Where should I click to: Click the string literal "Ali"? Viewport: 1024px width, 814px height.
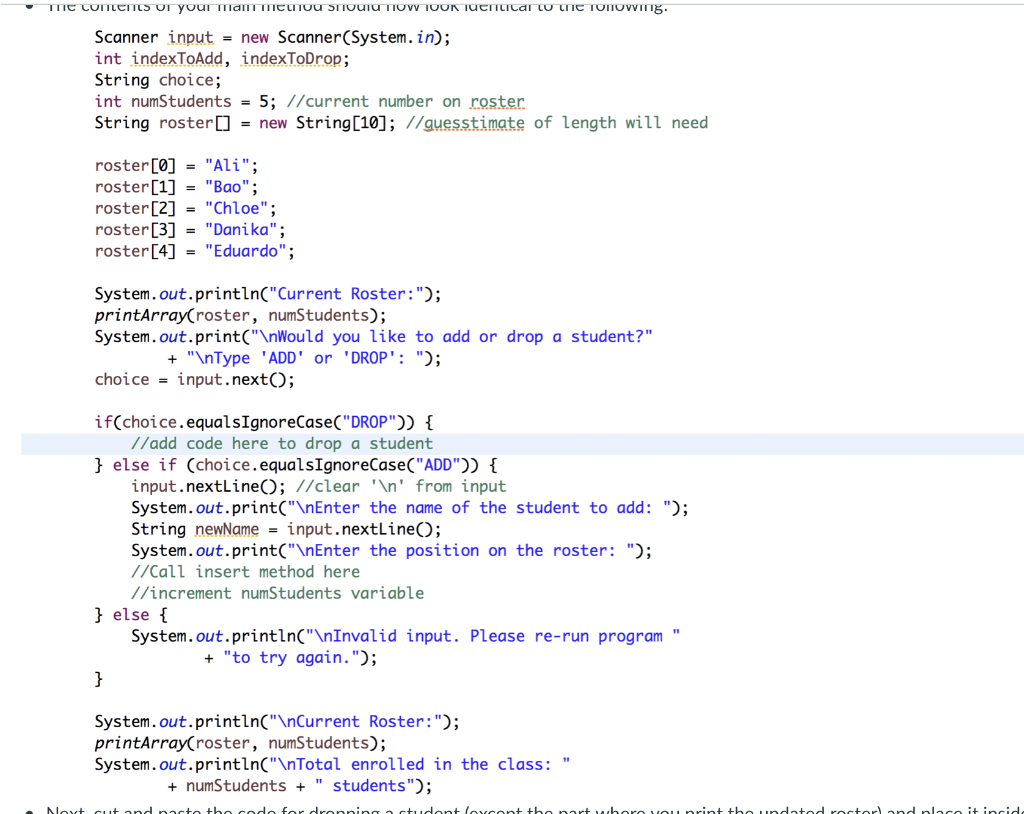[x=227, y=165]
